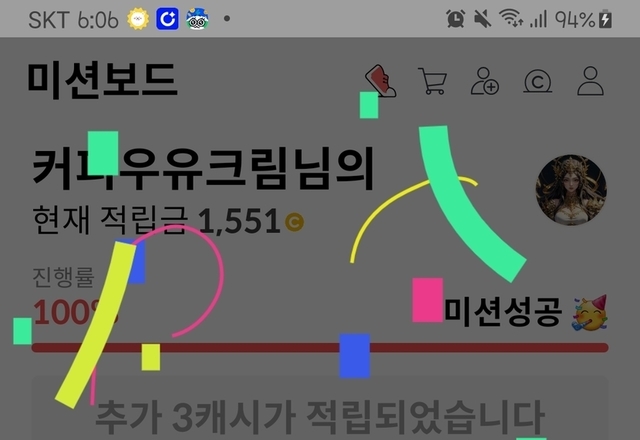Open the shopping cart icon
Image resolution: width=640 pixels, height=440 pixels.
coord(433,81)
